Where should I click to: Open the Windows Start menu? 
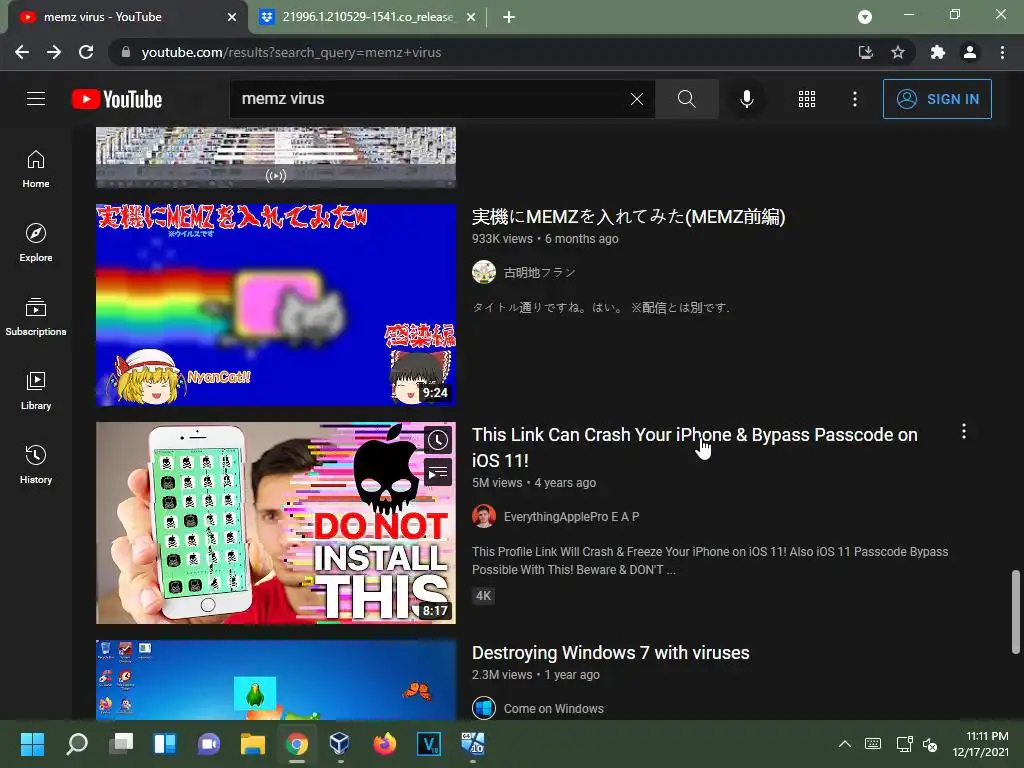(32, 743)
